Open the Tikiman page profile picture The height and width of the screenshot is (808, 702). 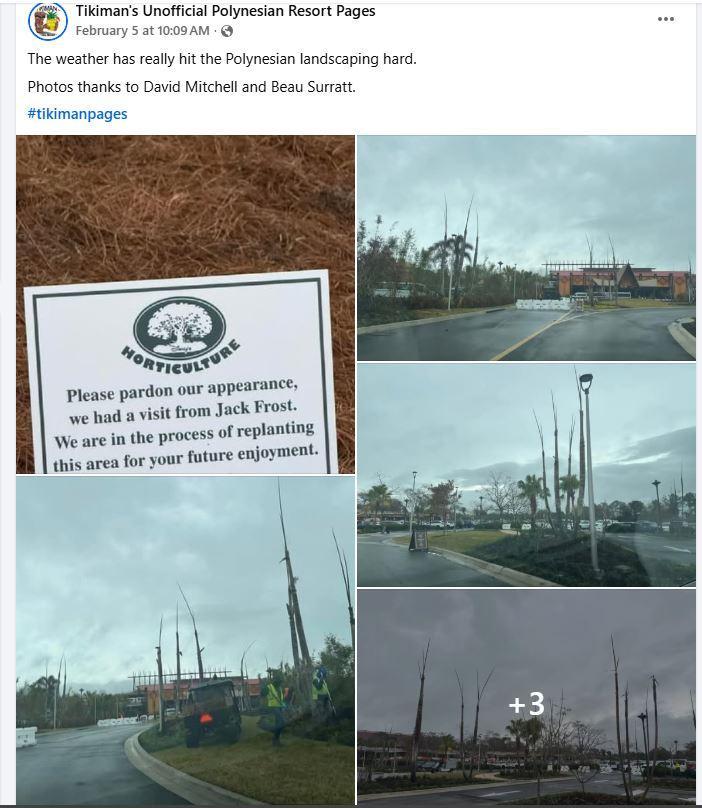48,21
